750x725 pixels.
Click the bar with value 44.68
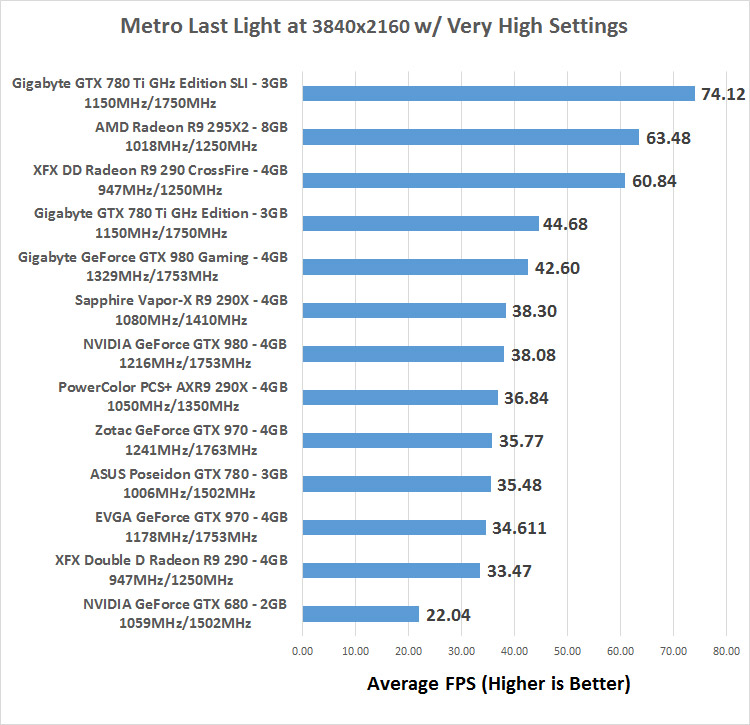coord(421,224)
